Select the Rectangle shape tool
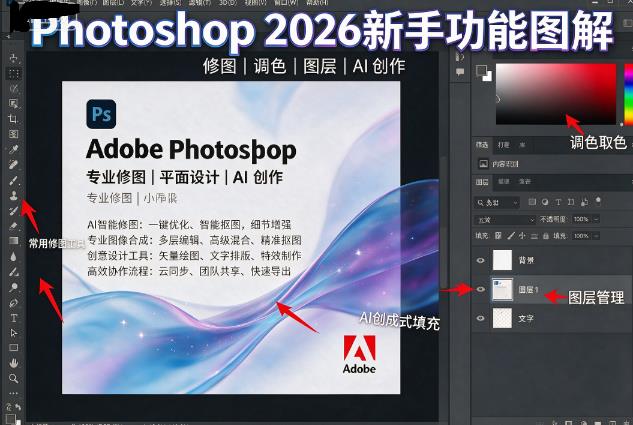The image size is (633, 425). coord(14,348)
